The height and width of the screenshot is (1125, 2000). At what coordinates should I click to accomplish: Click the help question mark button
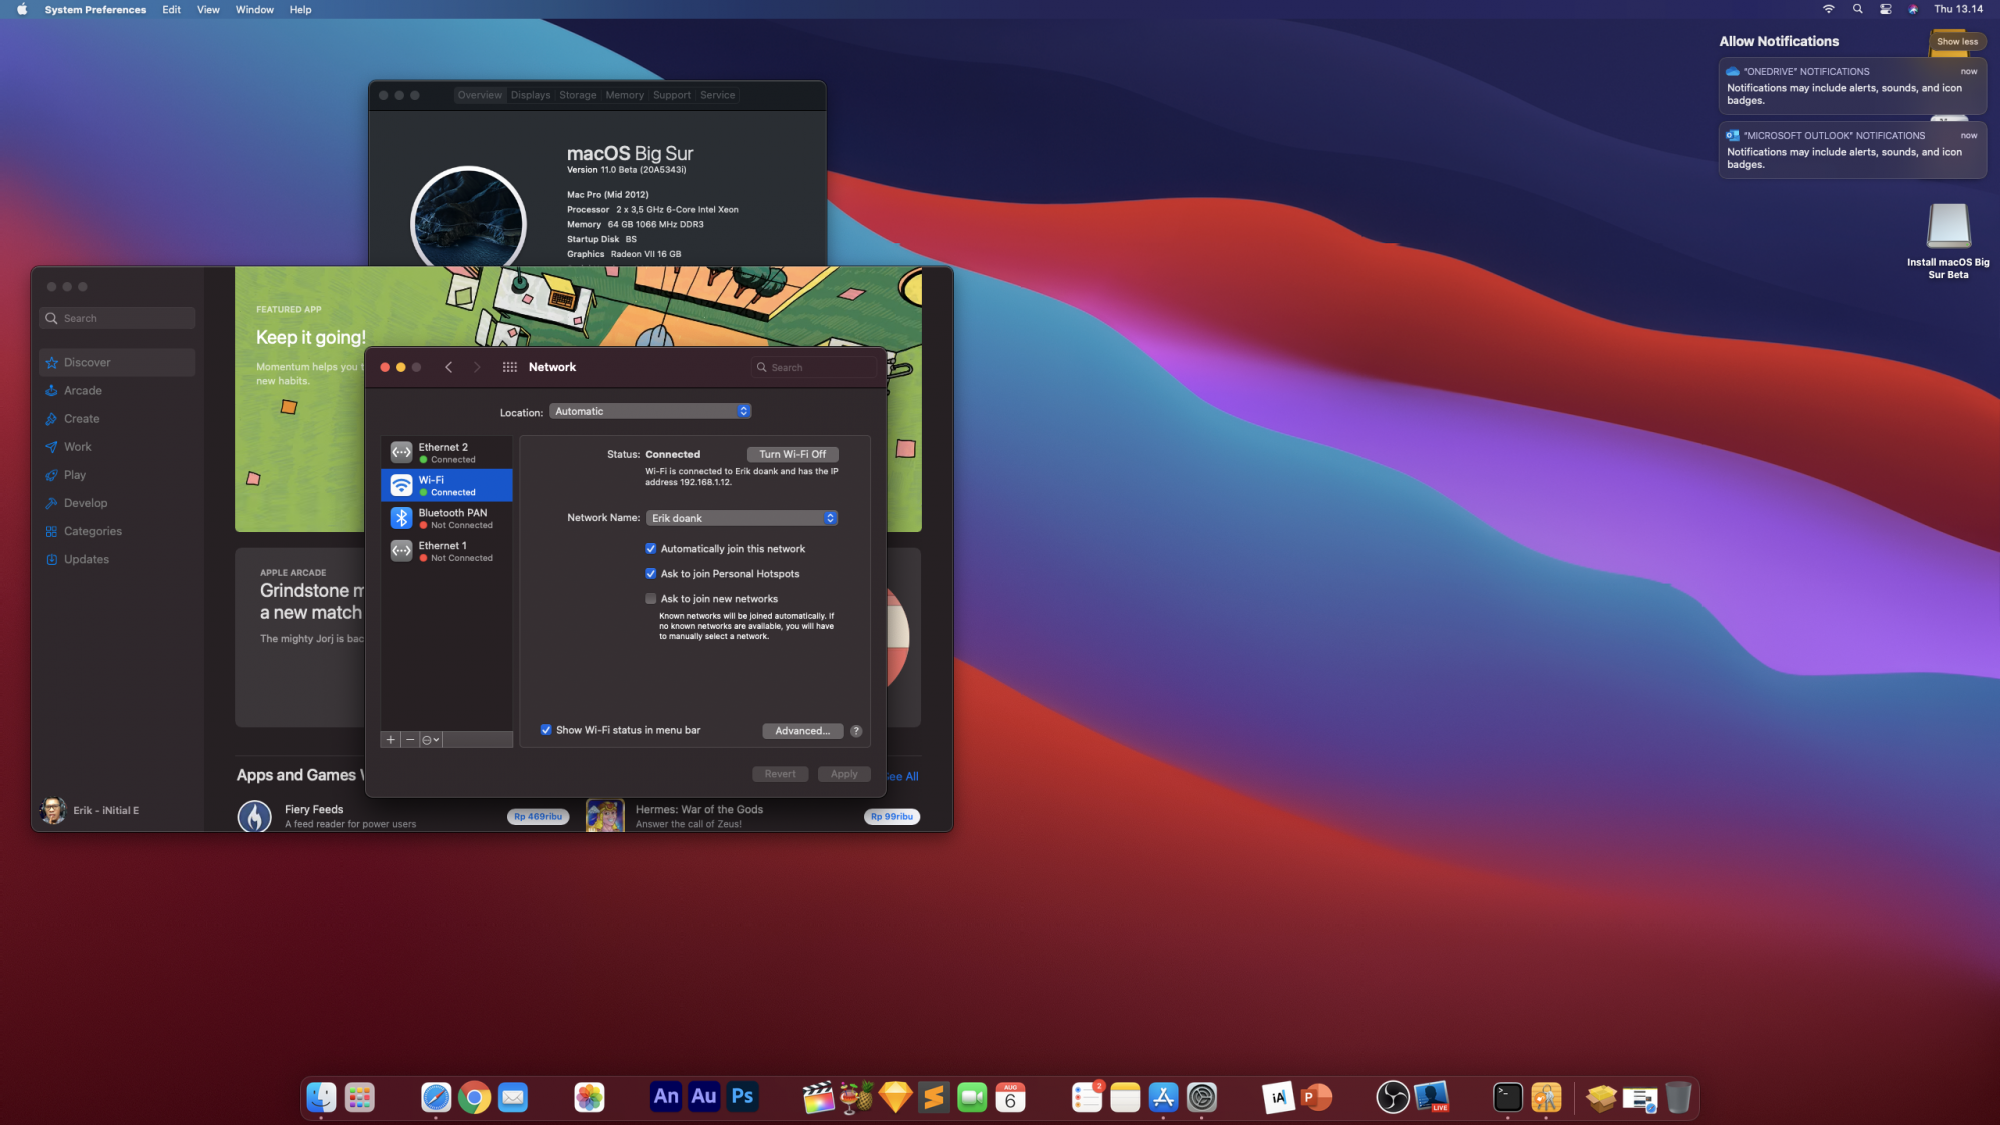(856, 731)
